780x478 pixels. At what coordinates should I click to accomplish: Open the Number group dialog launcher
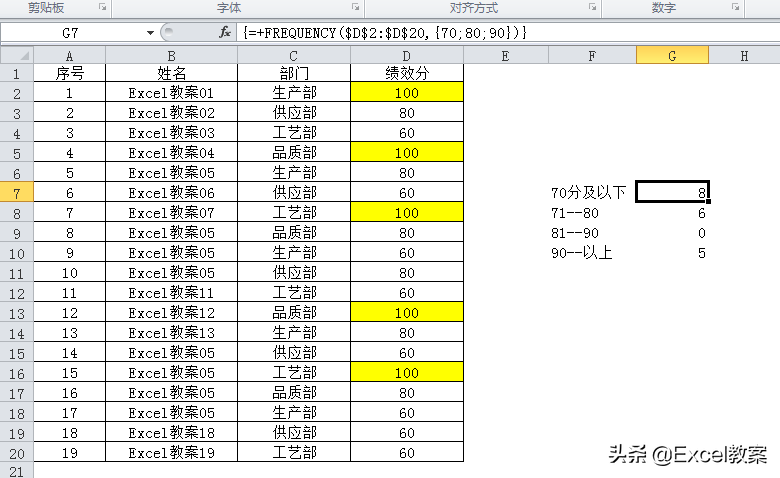tap(735, 7)
